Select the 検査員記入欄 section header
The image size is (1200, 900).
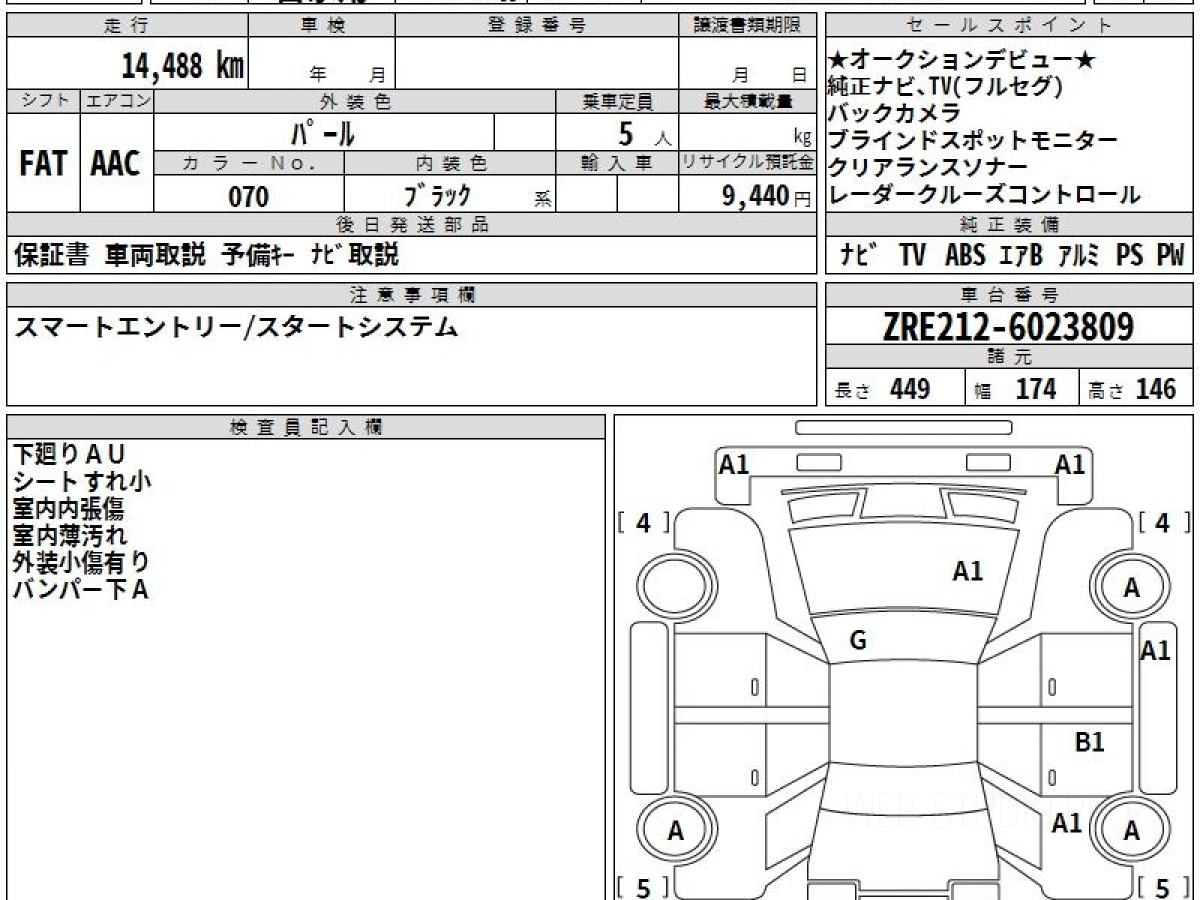coord(306,427)
